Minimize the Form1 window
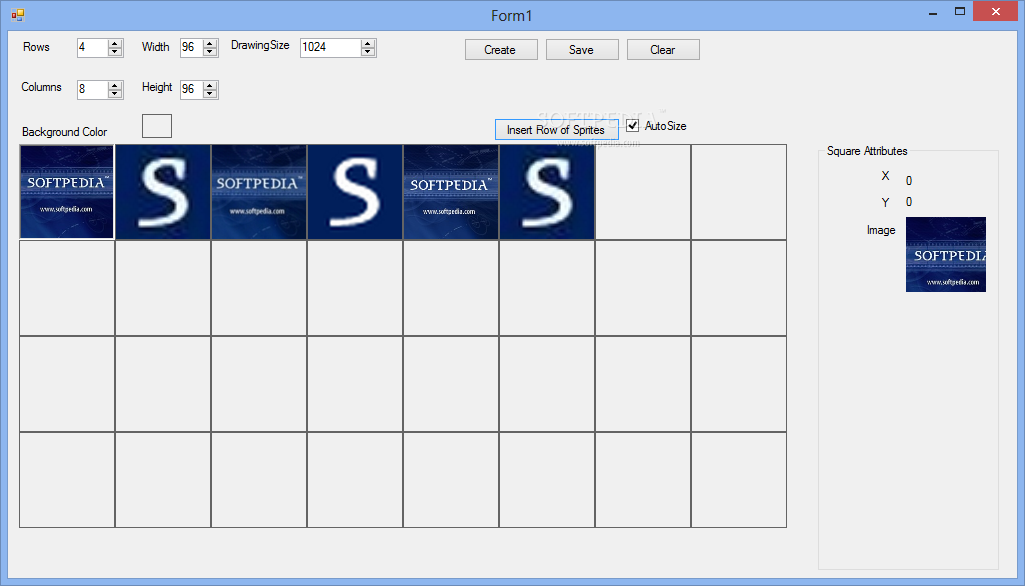The width and height of the screenshot is (1025, 586). (933, 12)
